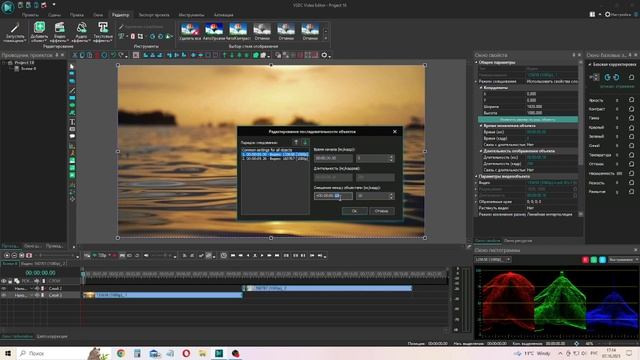Click the Run wizard wand icon
The height and width of the screenshot is (360, 640).
coord(15,28)
